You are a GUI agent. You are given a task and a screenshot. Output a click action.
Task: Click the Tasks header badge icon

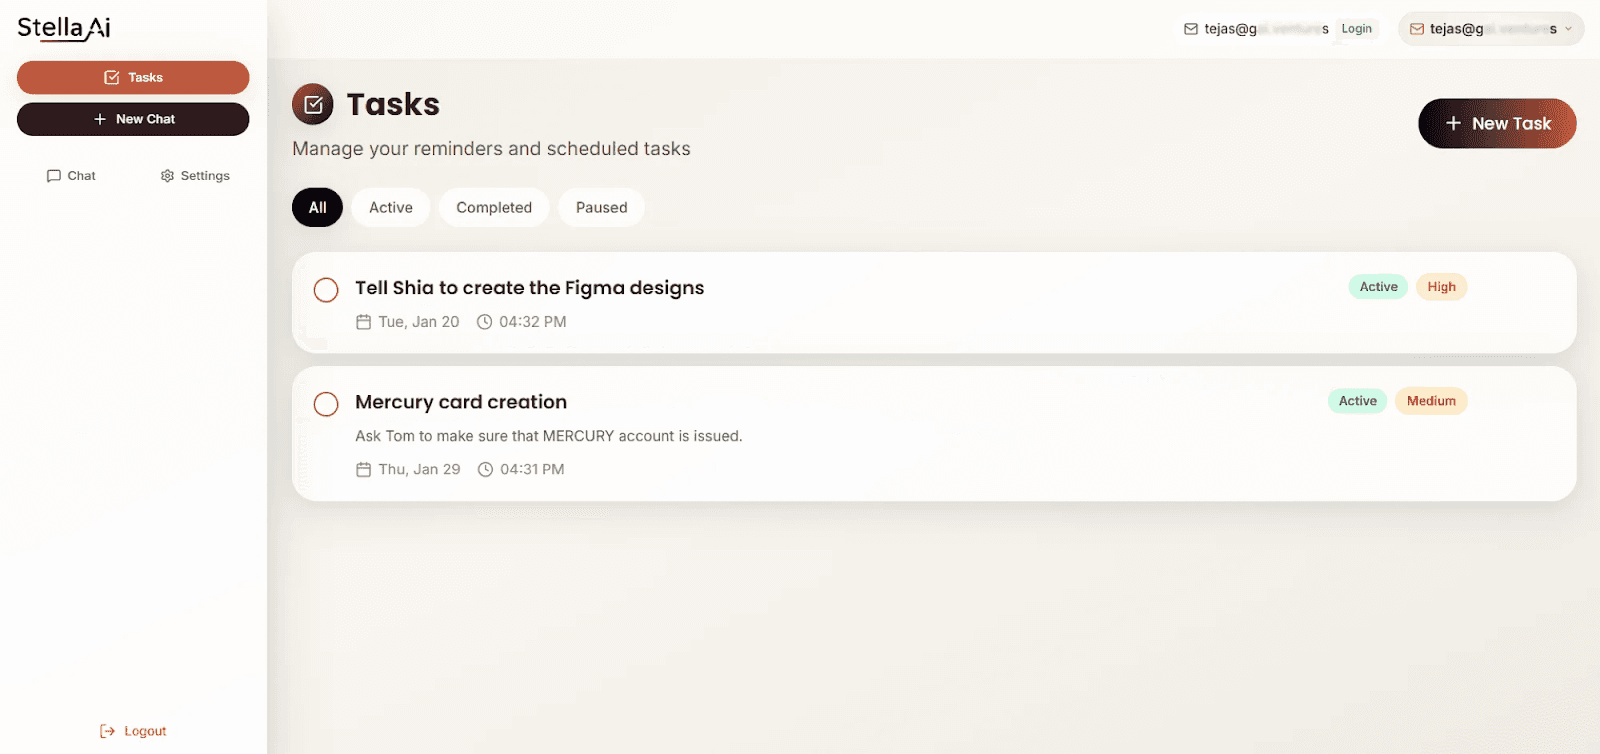(x=313, y=103)
